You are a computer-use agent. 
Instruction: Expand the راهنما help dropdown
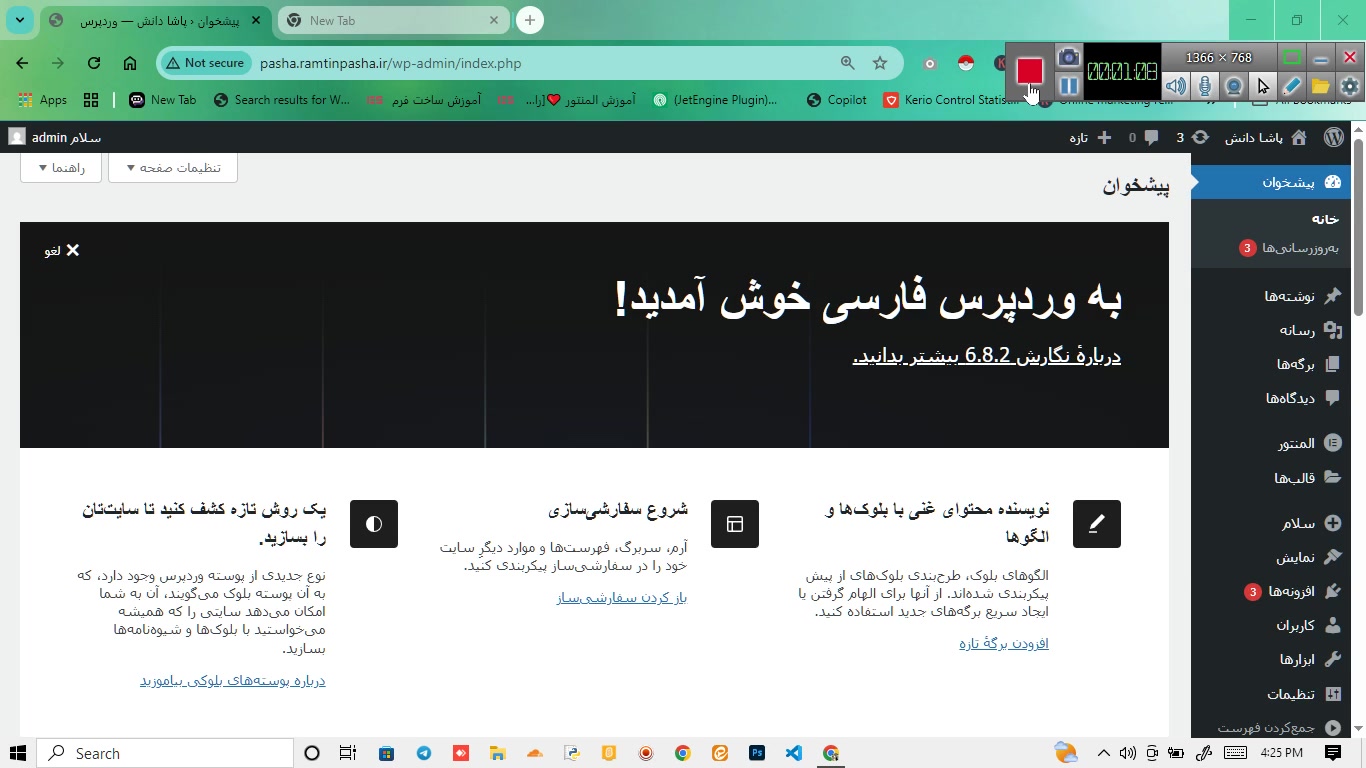point(61,167)
